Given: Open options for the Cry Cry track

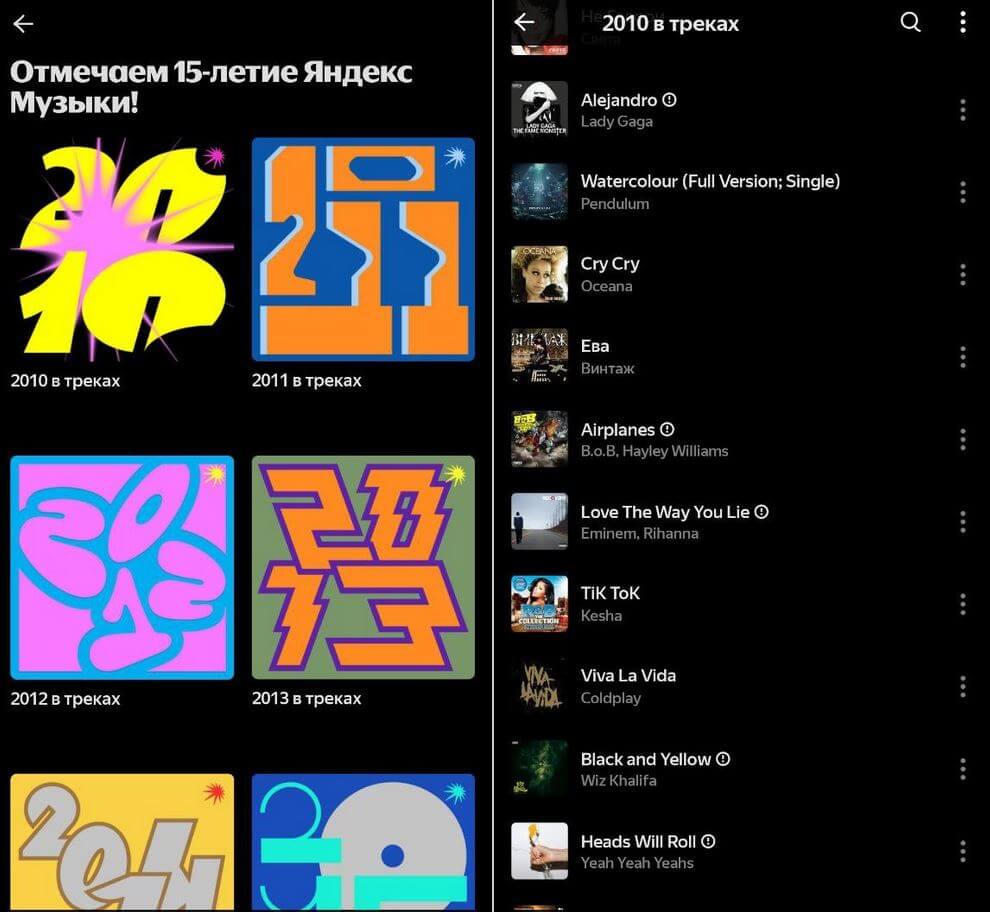Looking at the screenshot, I should point(962,275).
